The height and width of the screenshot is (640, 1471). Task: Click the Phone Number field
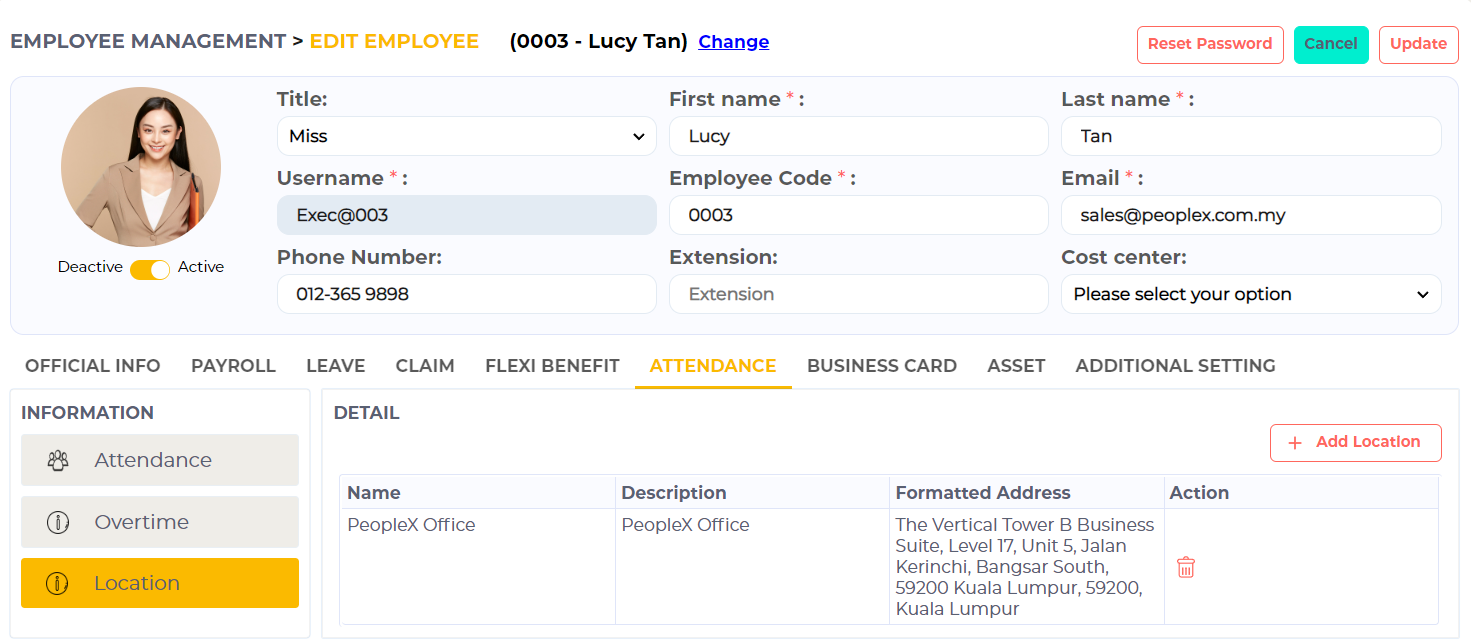click(x=467, y=294)
